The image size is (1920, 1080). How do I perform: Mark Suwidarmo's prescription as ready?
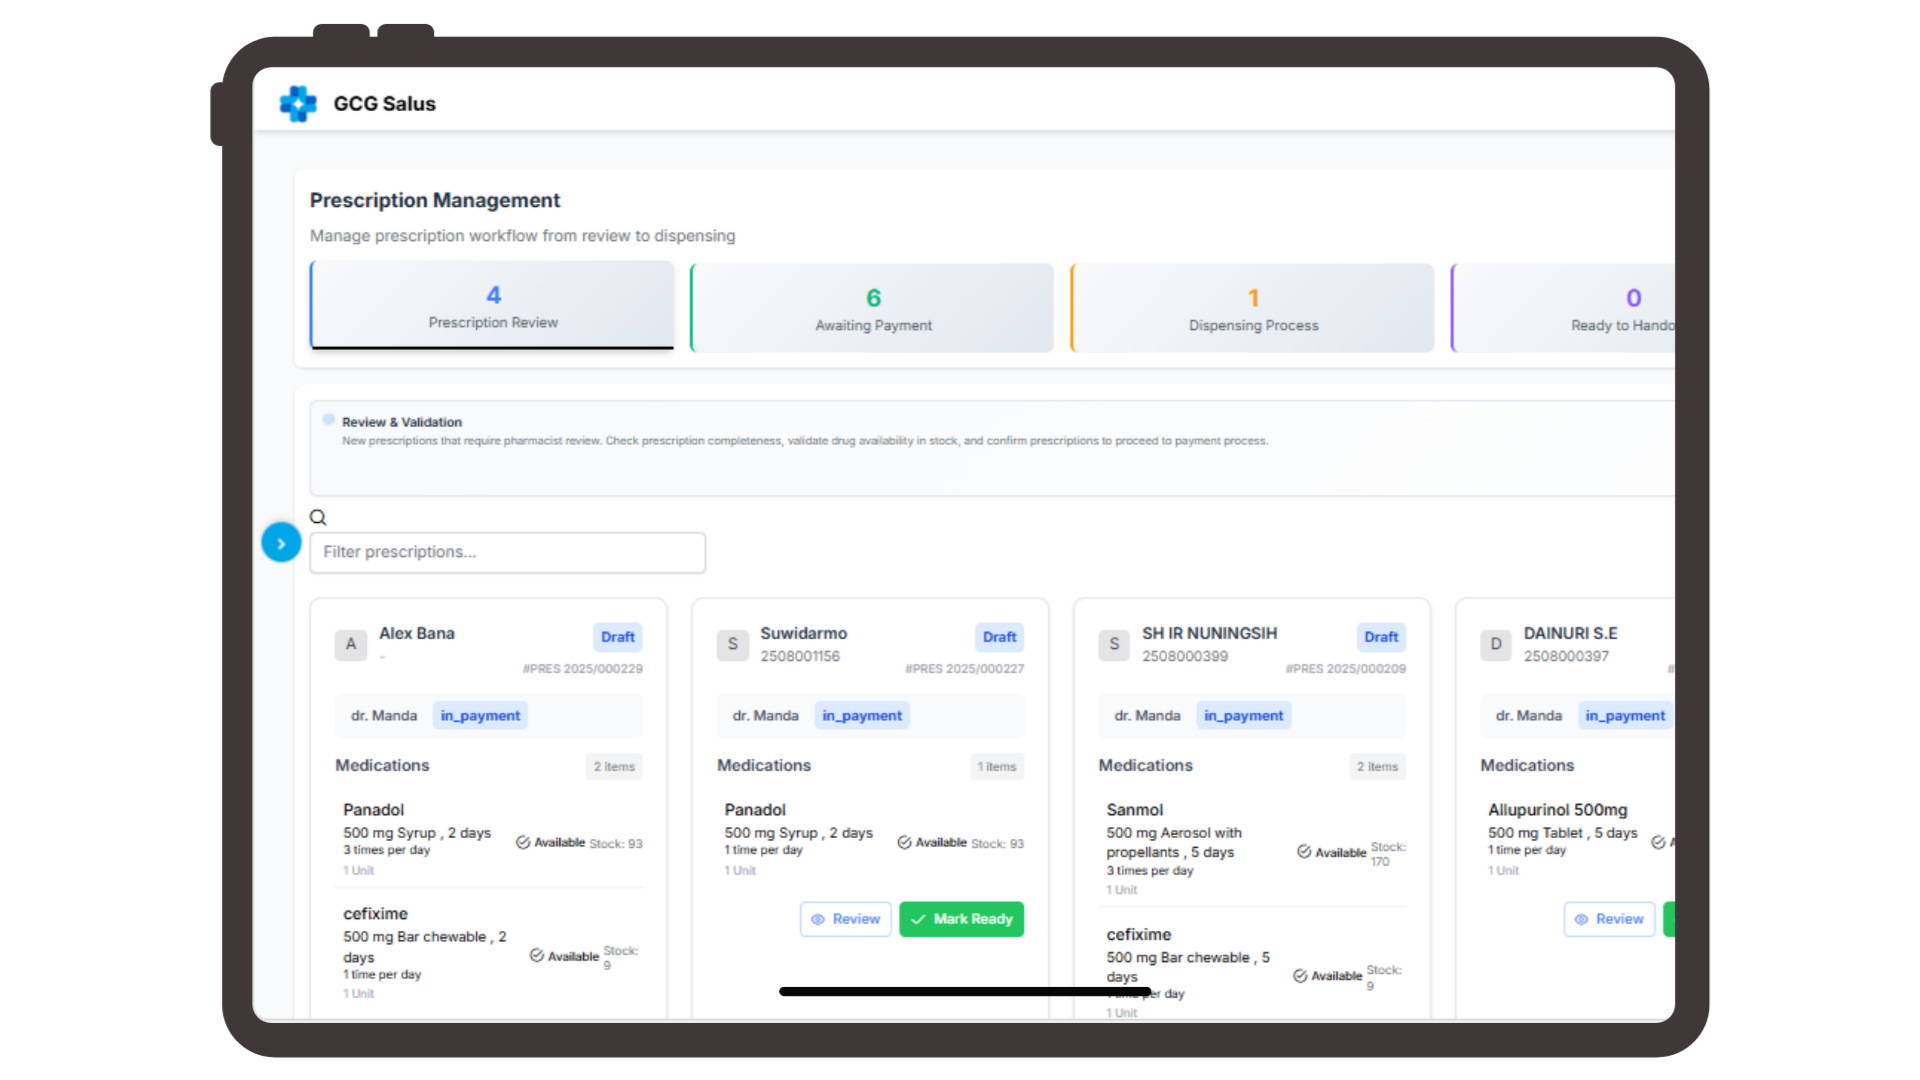pyautogui.click(x=961, y=919)
